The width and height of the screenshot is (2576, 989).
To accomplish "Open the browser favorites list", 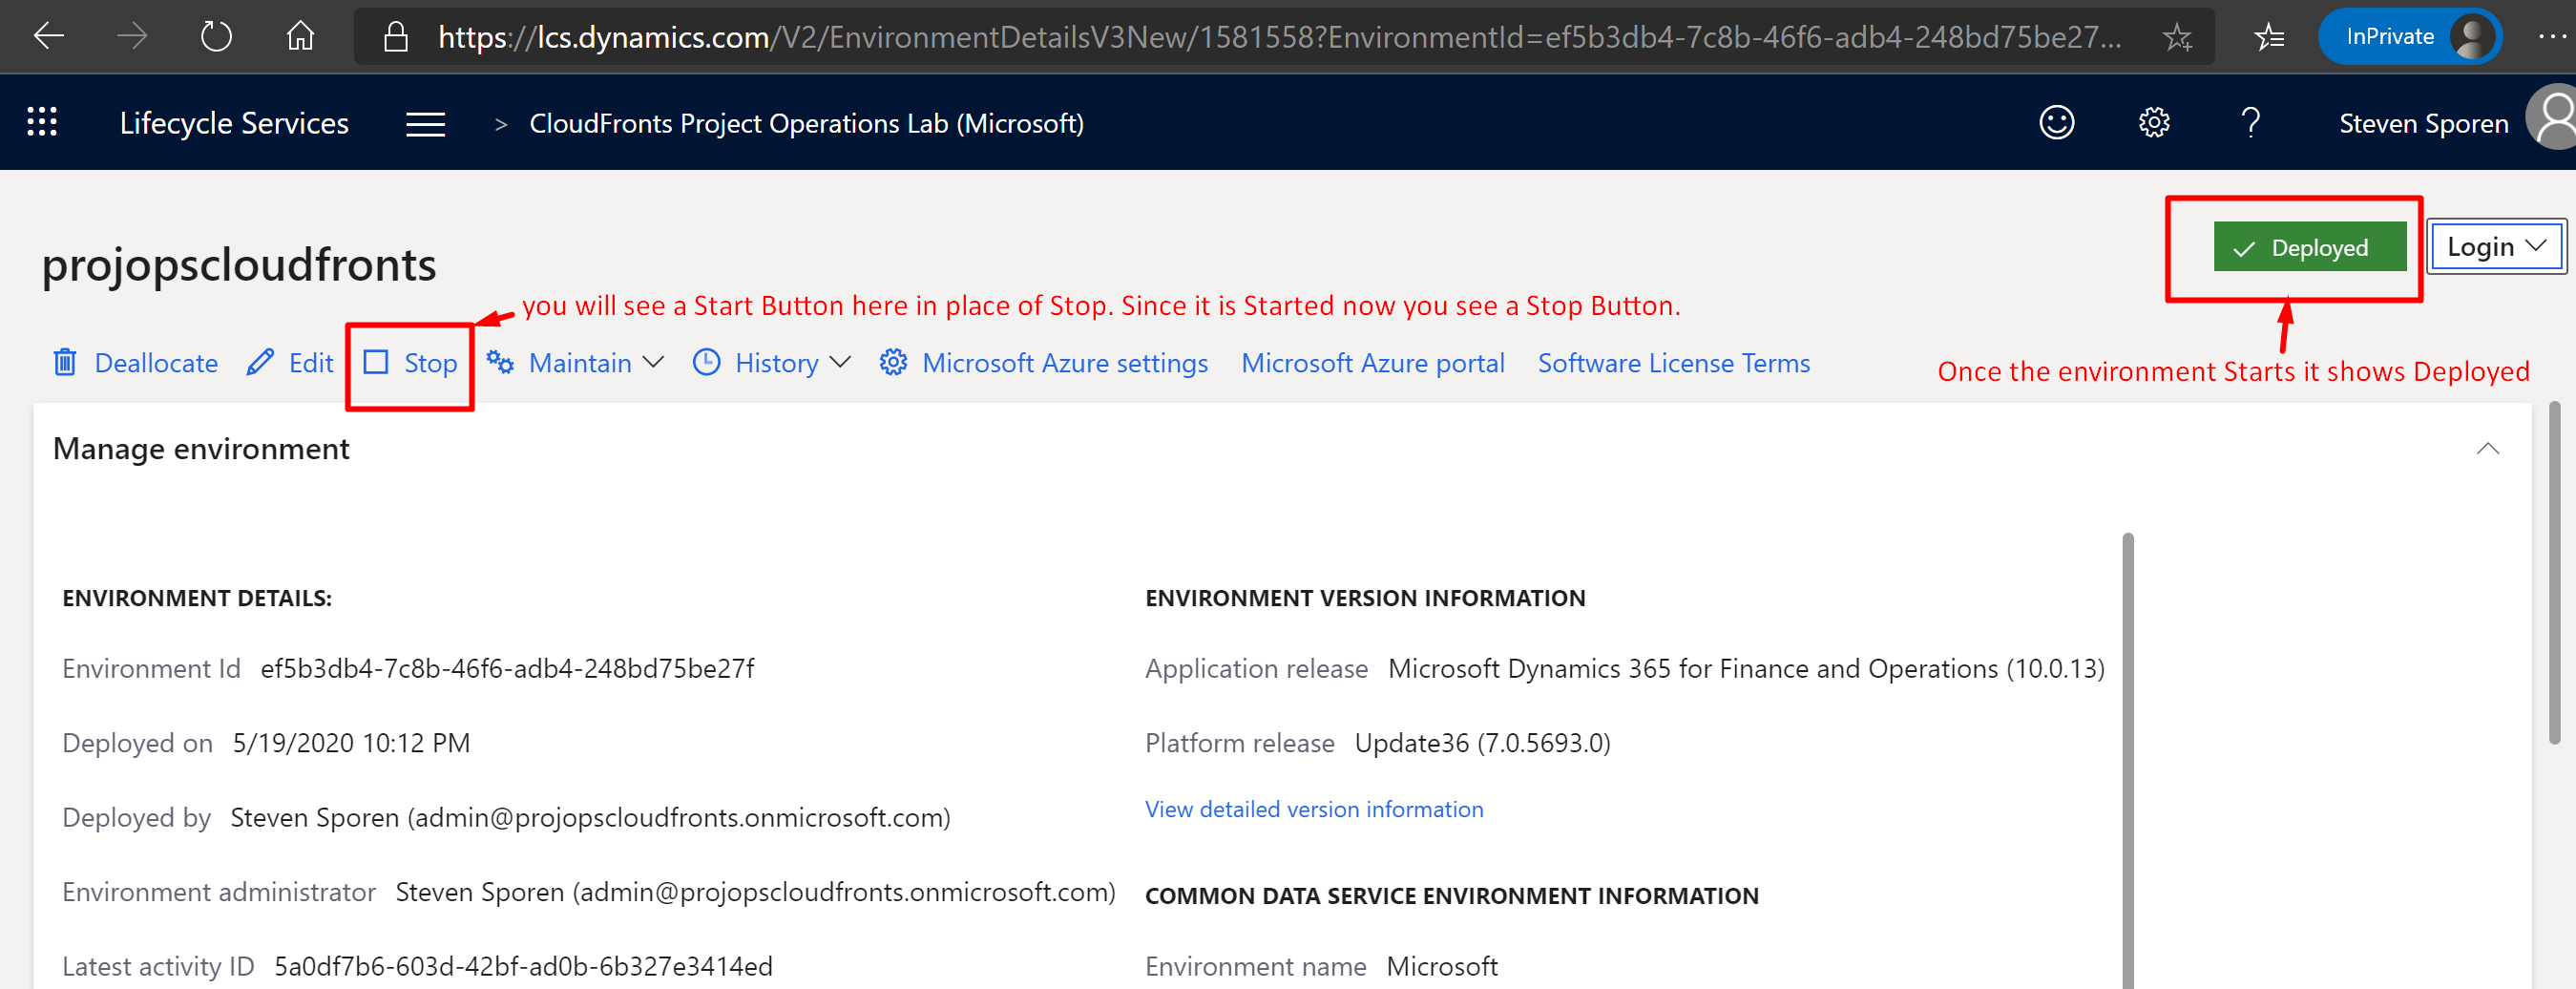I will tap(2269, 38).
